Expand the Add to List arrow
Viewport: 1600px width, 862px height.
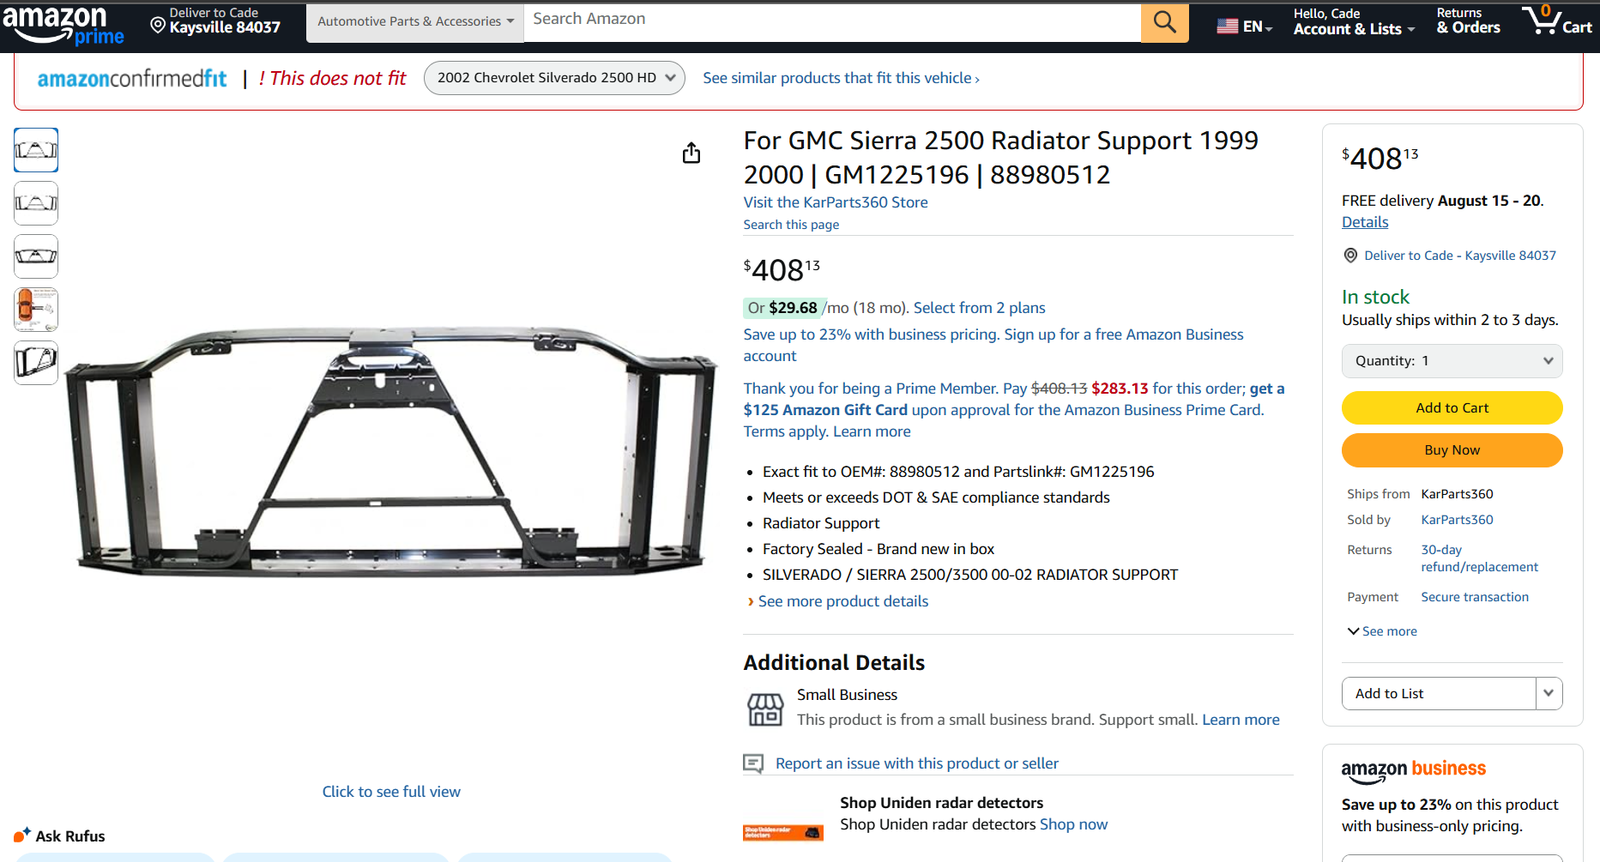pos(1549,693)
